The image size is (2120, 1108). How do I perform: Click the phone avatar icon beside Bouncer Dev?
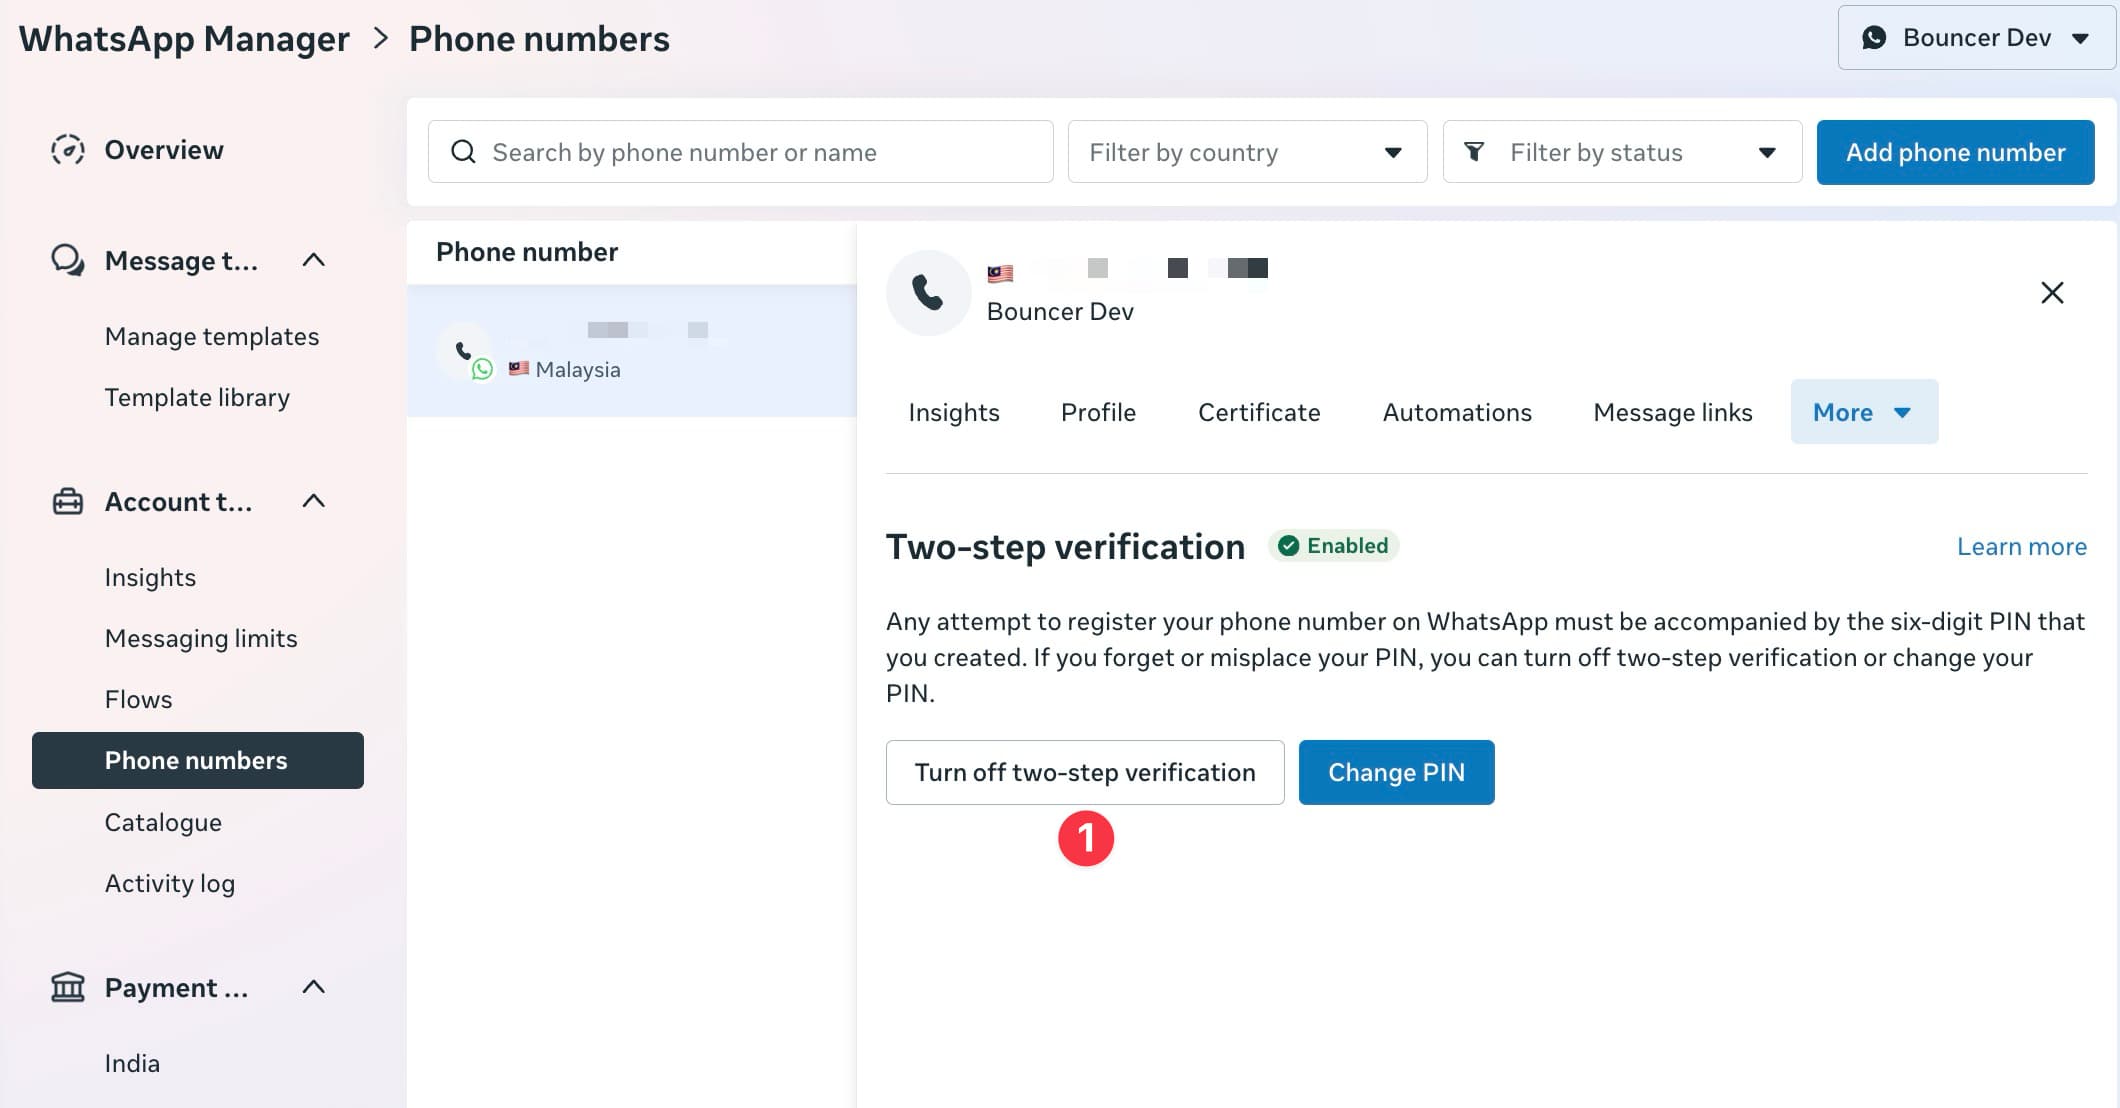927,293
